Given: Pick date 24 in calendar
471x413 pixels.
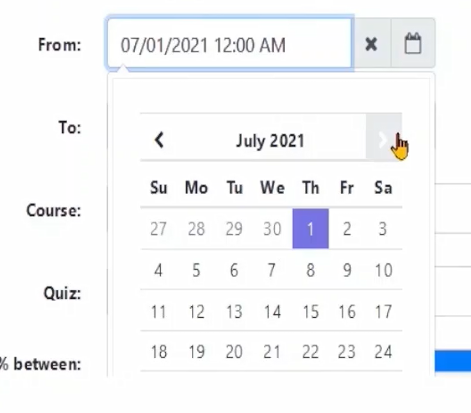Looking at the screenshot, I should tap(384, 352).
